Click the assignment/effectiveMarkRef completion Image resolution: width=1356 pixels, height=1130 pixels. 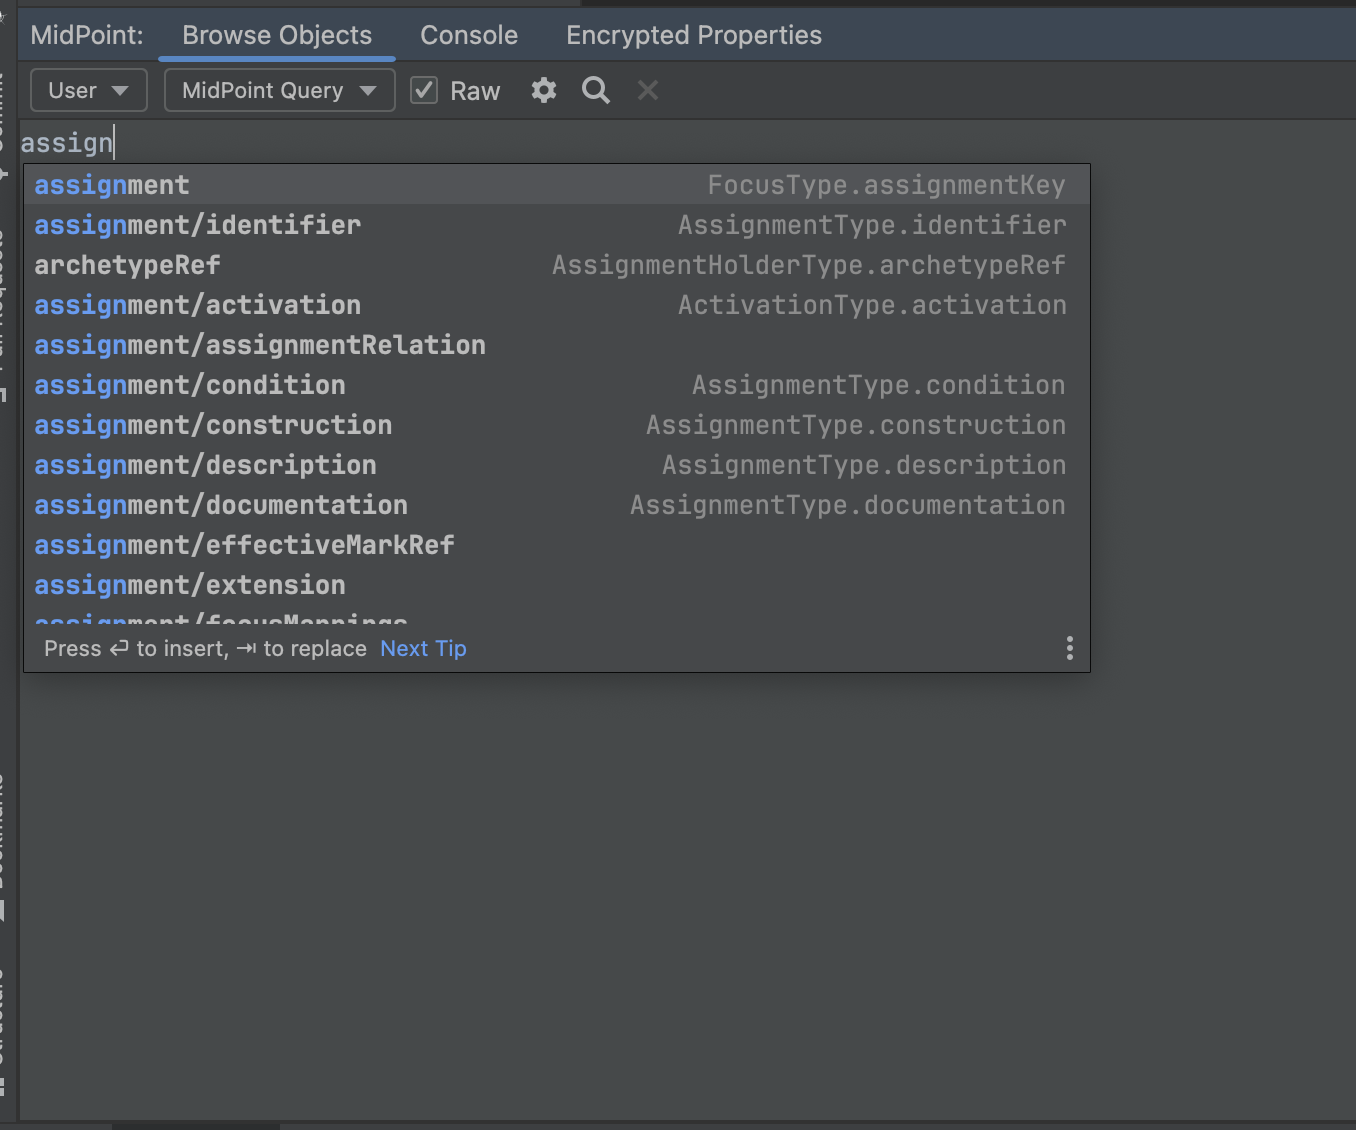(245, 545)
